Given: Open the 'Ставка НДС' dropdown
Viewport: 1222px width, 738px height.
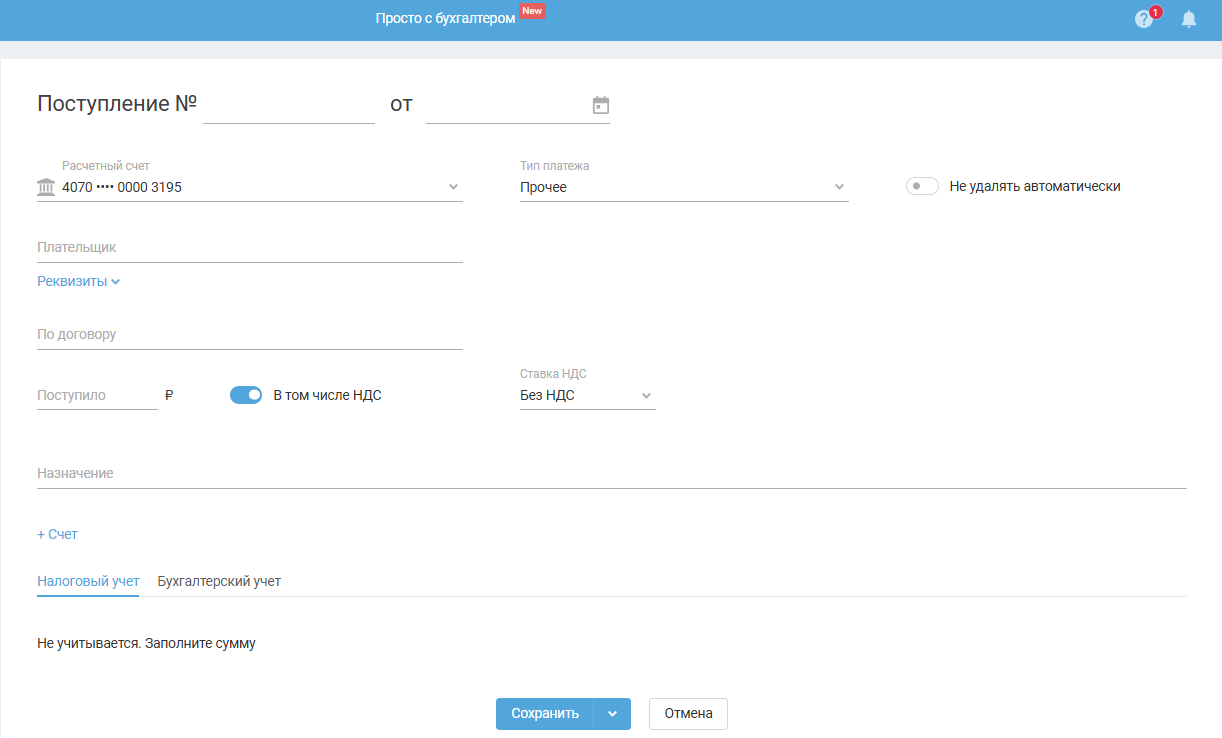Looking at the screenshot, I should click(x=588, y=396).
